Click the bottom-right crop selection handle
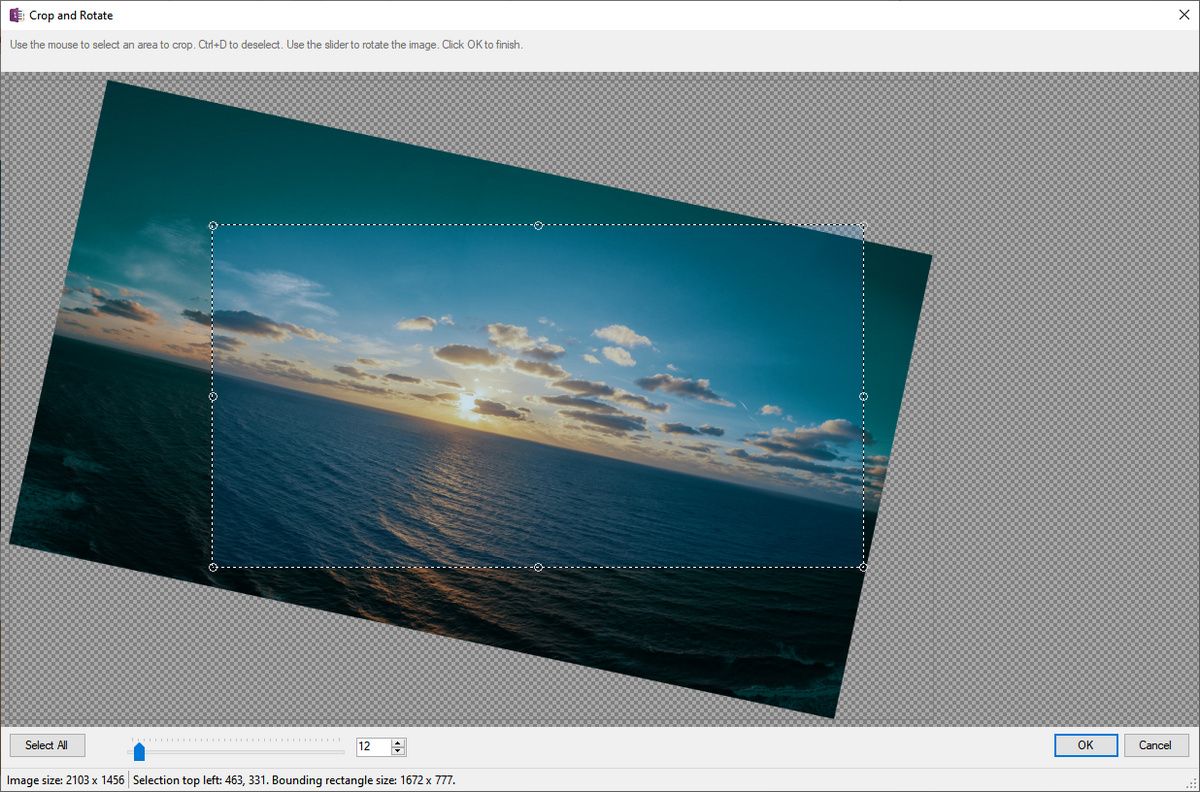 tap(863, 567)
